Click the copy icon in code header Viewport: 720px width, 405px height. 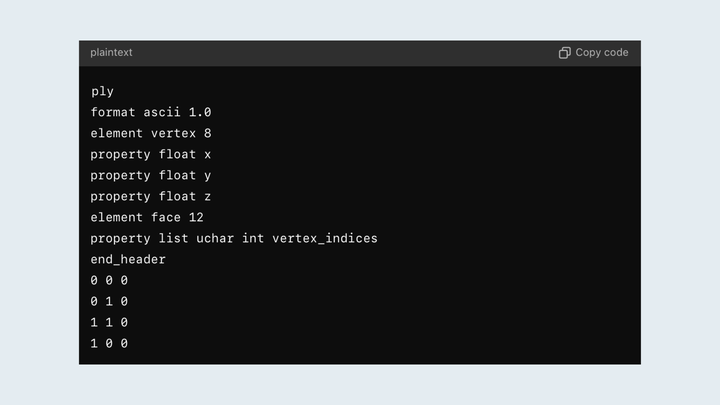(565, 53)
